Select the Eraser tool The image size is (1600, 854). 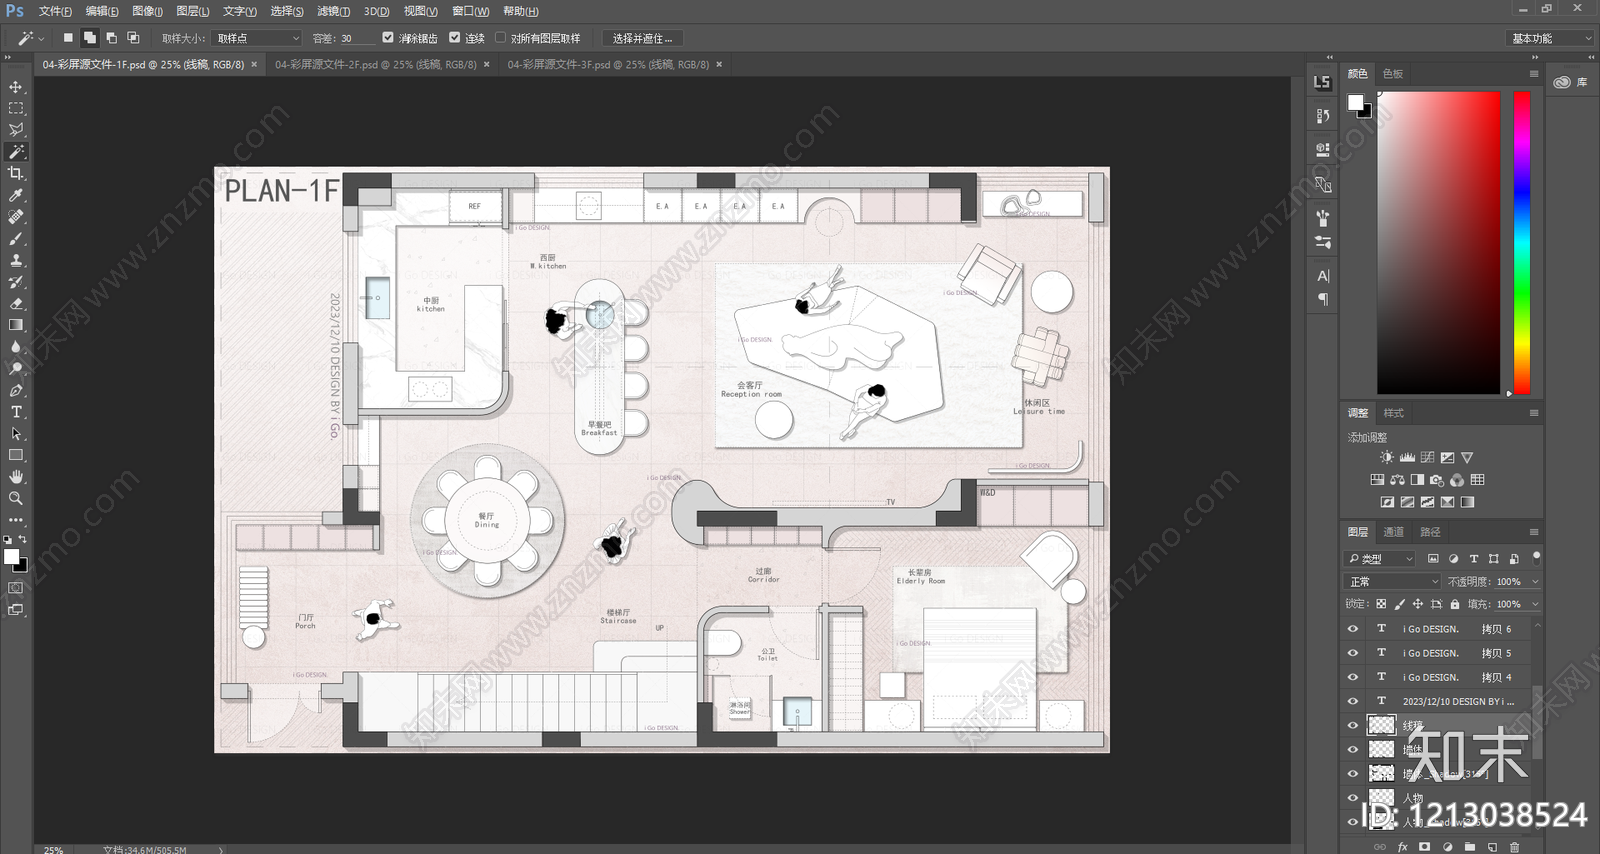pyautogui.click(x=16, y=303)
